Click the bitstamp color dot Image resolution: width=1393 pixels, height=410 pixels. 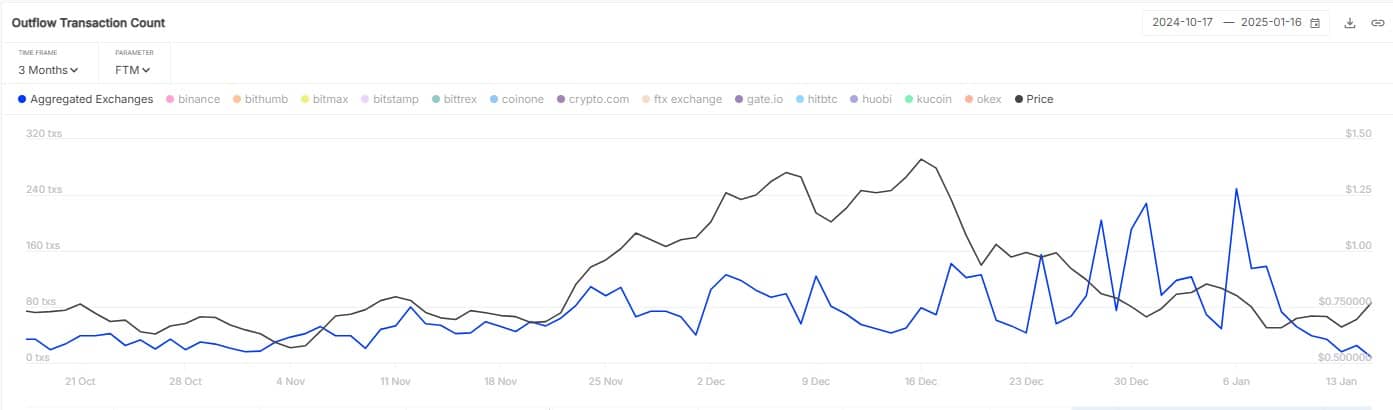(x=364, y=99)
